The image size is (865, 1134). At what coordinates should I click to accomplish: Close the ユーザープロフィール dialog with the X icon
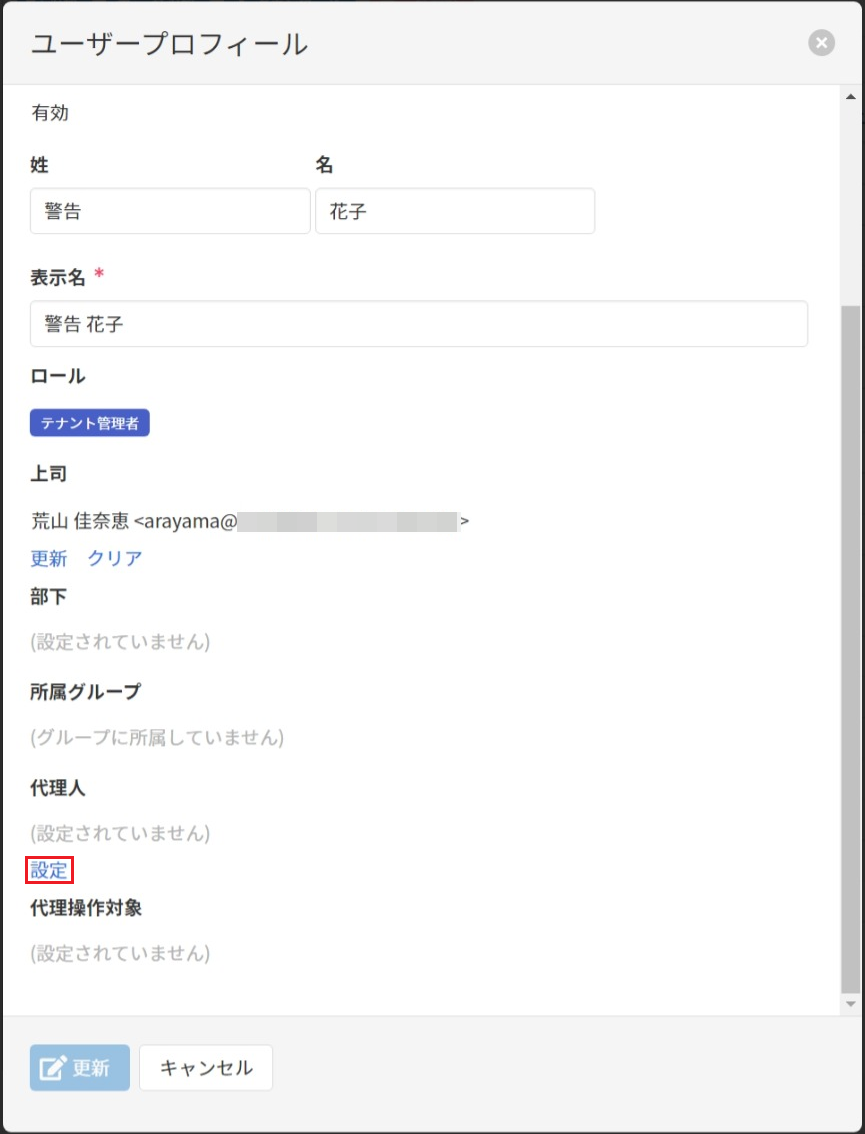coord(821,43)
